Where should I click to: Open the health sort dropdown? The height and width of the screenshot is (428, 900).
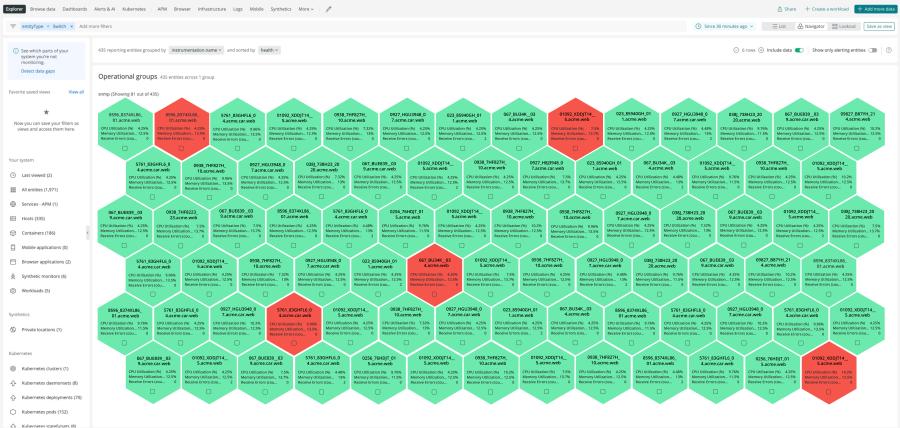(x=269, y=49)
